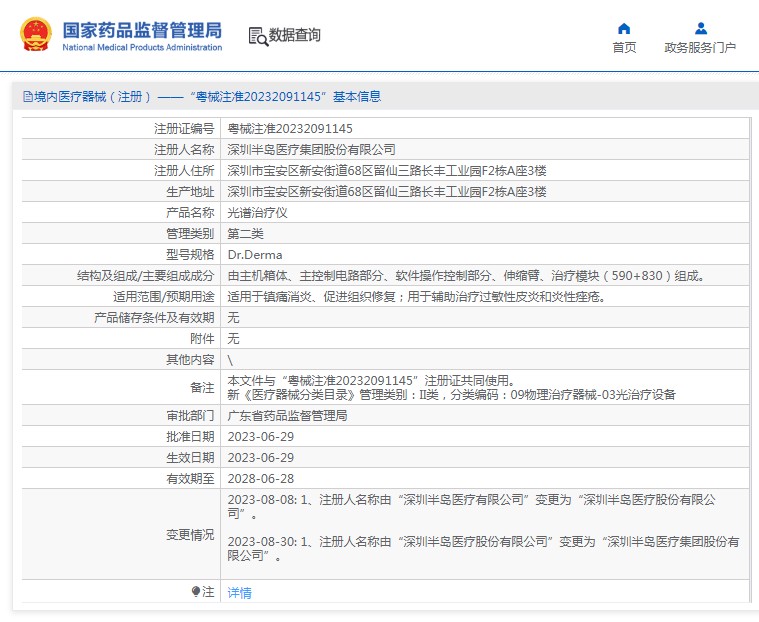The image size is (759, 622).
Task: Click the National Medical Products Administration subtitle
Action: tap(142, 48)
